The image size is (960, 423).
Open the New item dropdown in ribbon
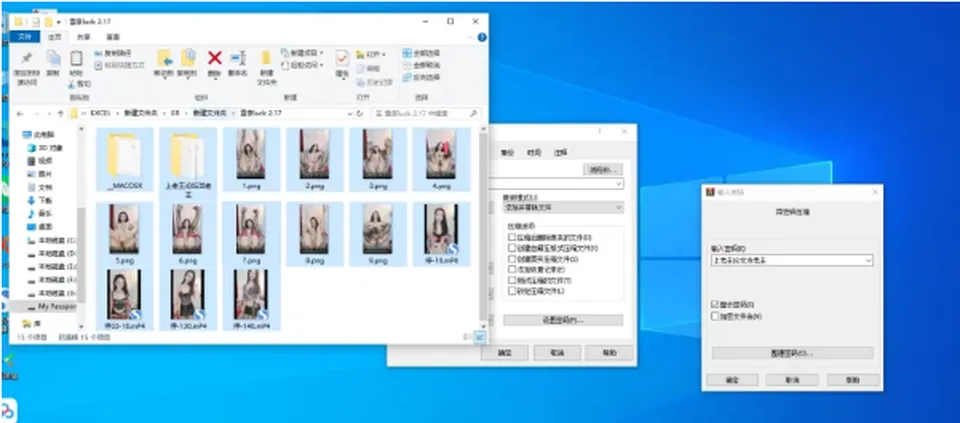(302, 53)
